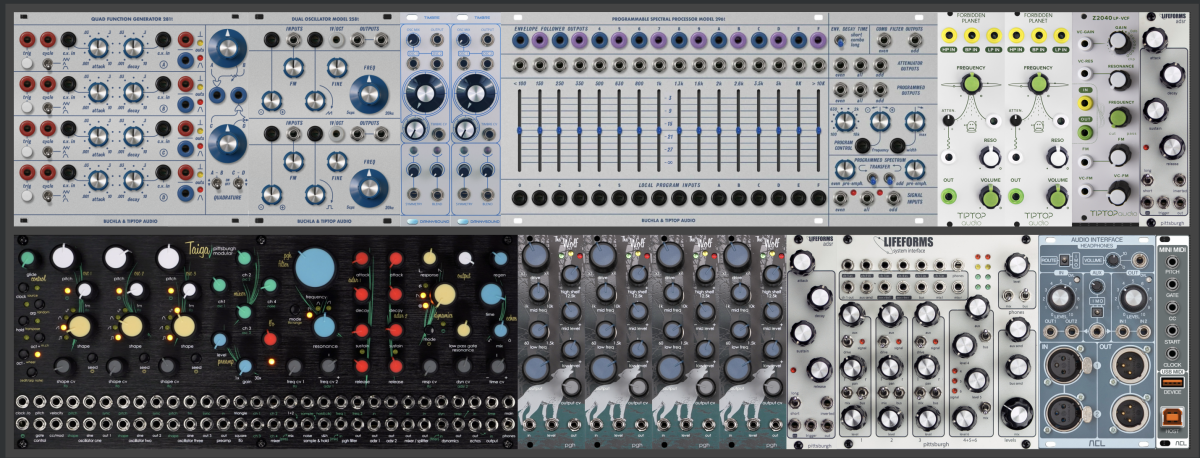1200x458 pixels.
Task: Click the yellow IN jack on Z2040
Action: pyautogui.click(x=1085, y=103)
